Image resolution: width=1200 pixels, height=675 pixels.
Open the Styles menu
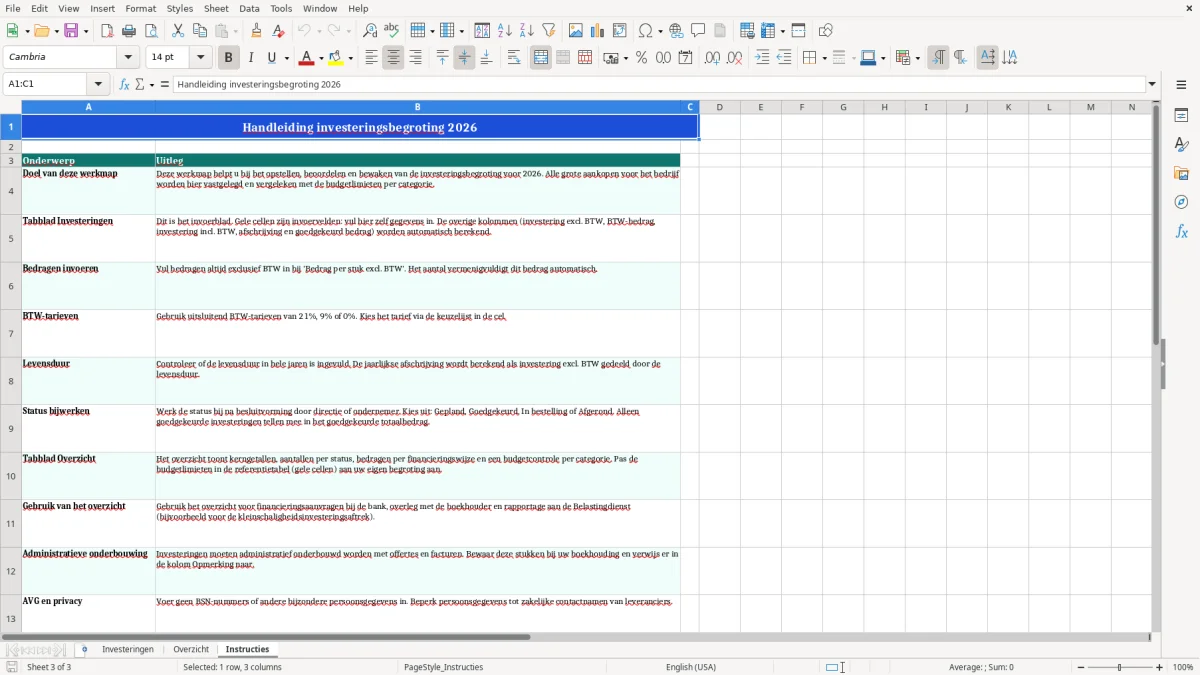[x=180, y=8]
